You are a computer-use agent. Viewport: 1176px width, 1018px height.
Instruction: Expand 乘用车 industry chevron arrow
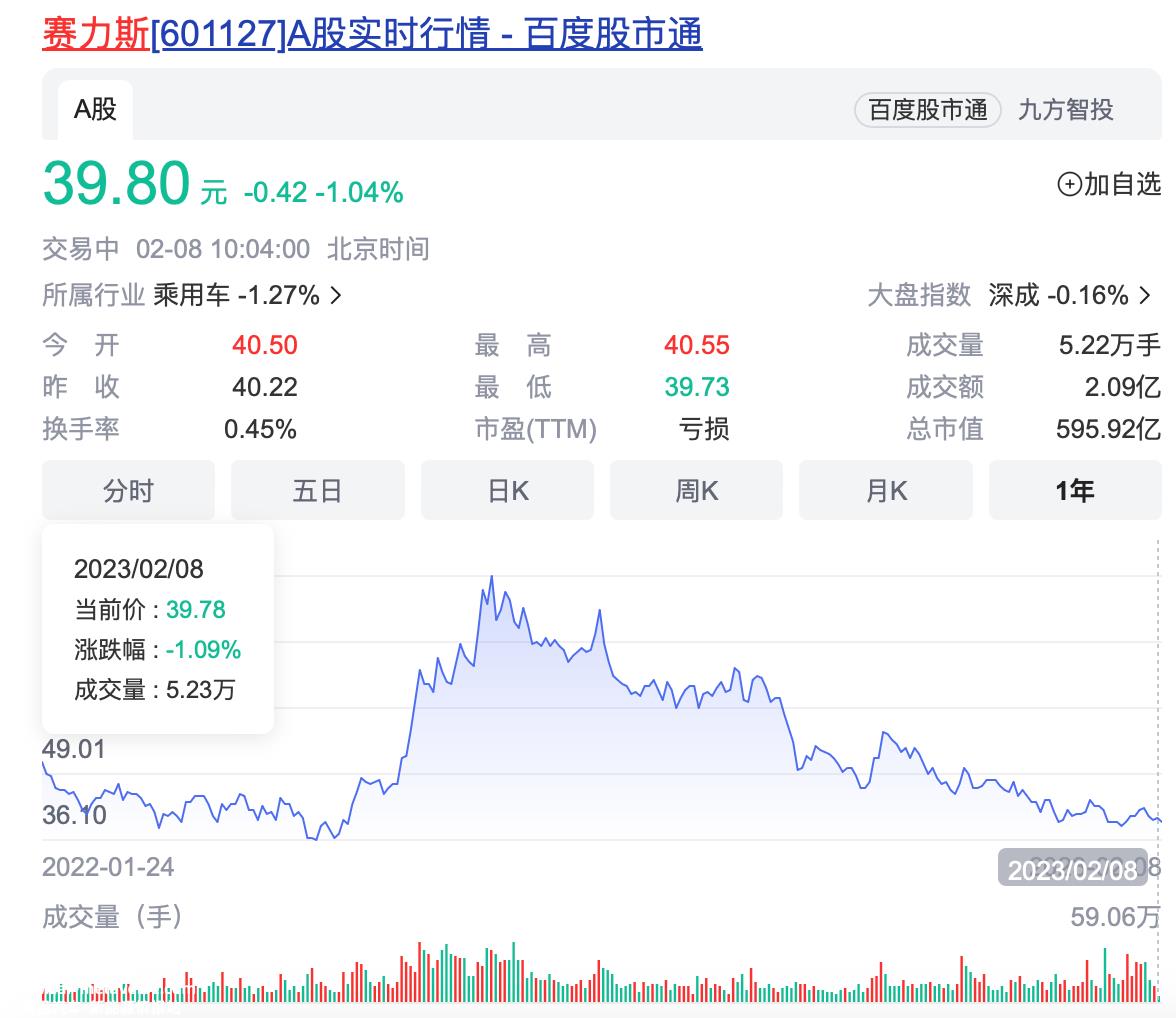tap(336, 296)
